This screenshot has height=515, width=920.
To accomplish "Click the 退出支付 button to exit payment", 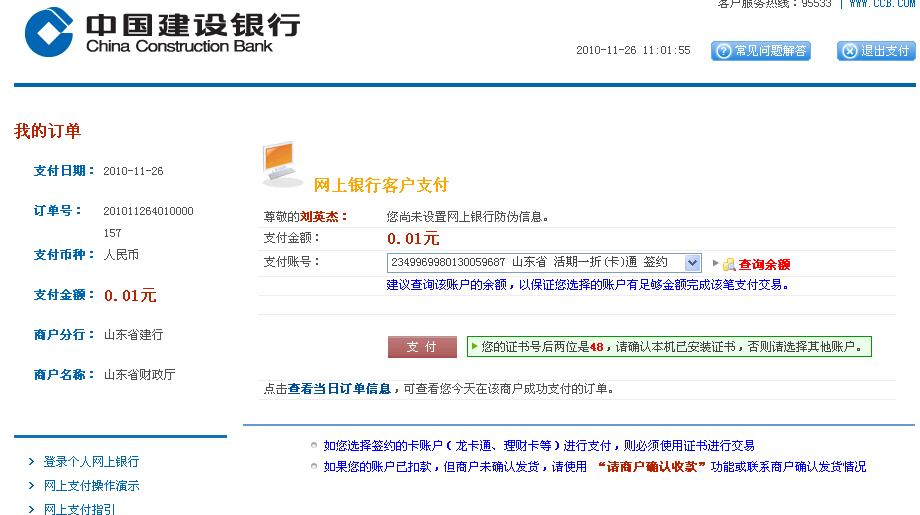I will coord(876,51).
